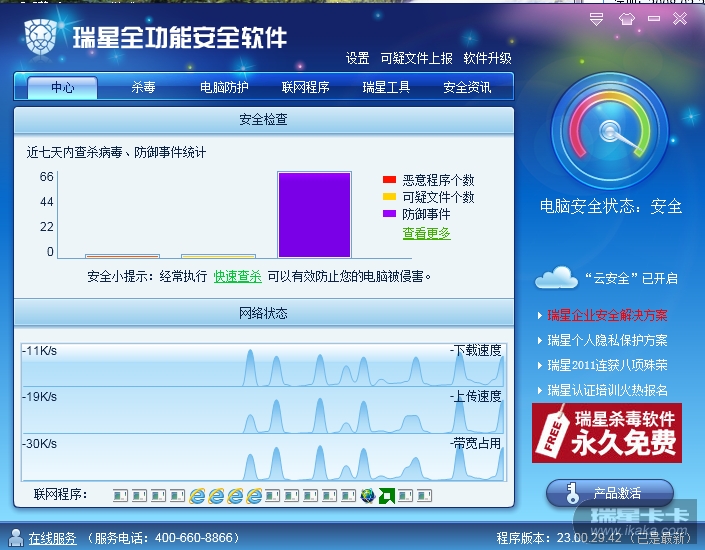Image resolution: width=705 pixels, height=550 pixels.
Task: Click the security status gauge dial
Action: [610, 131]
